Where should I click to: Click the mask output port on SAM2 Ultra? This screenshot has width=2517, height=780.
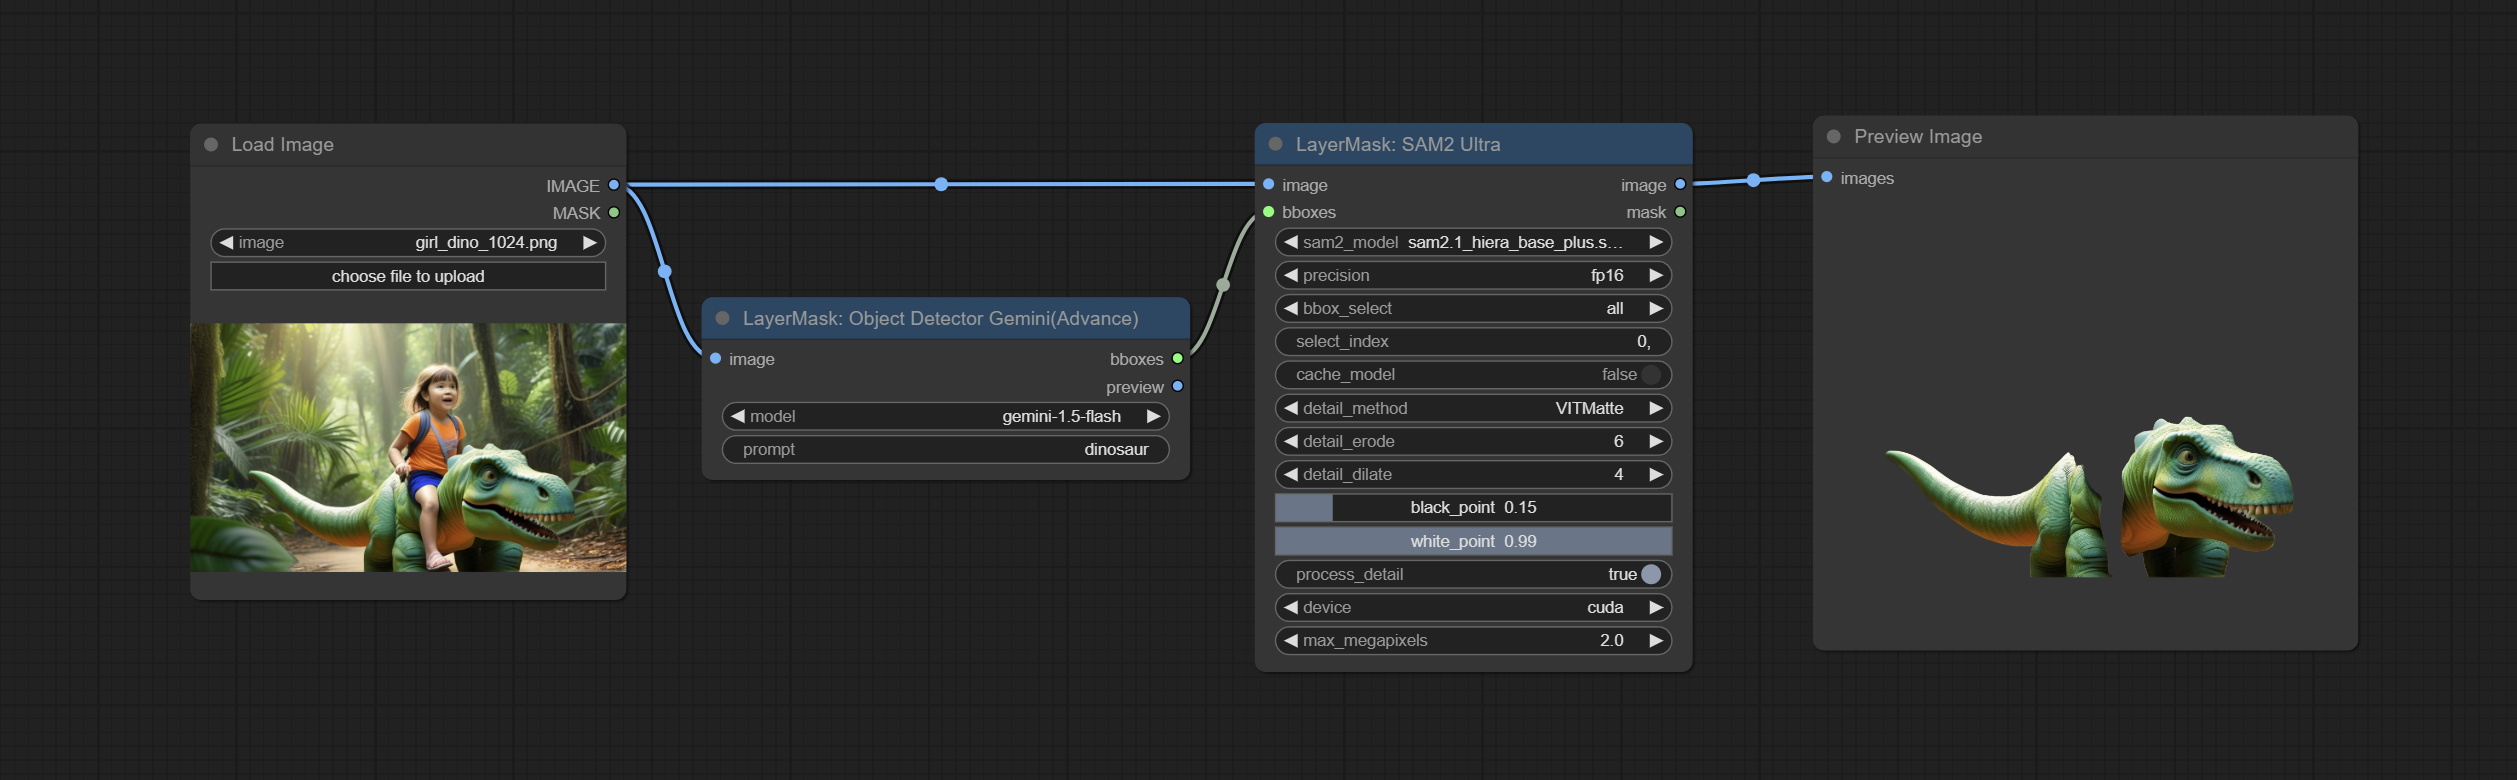(x=1680, y=212)
